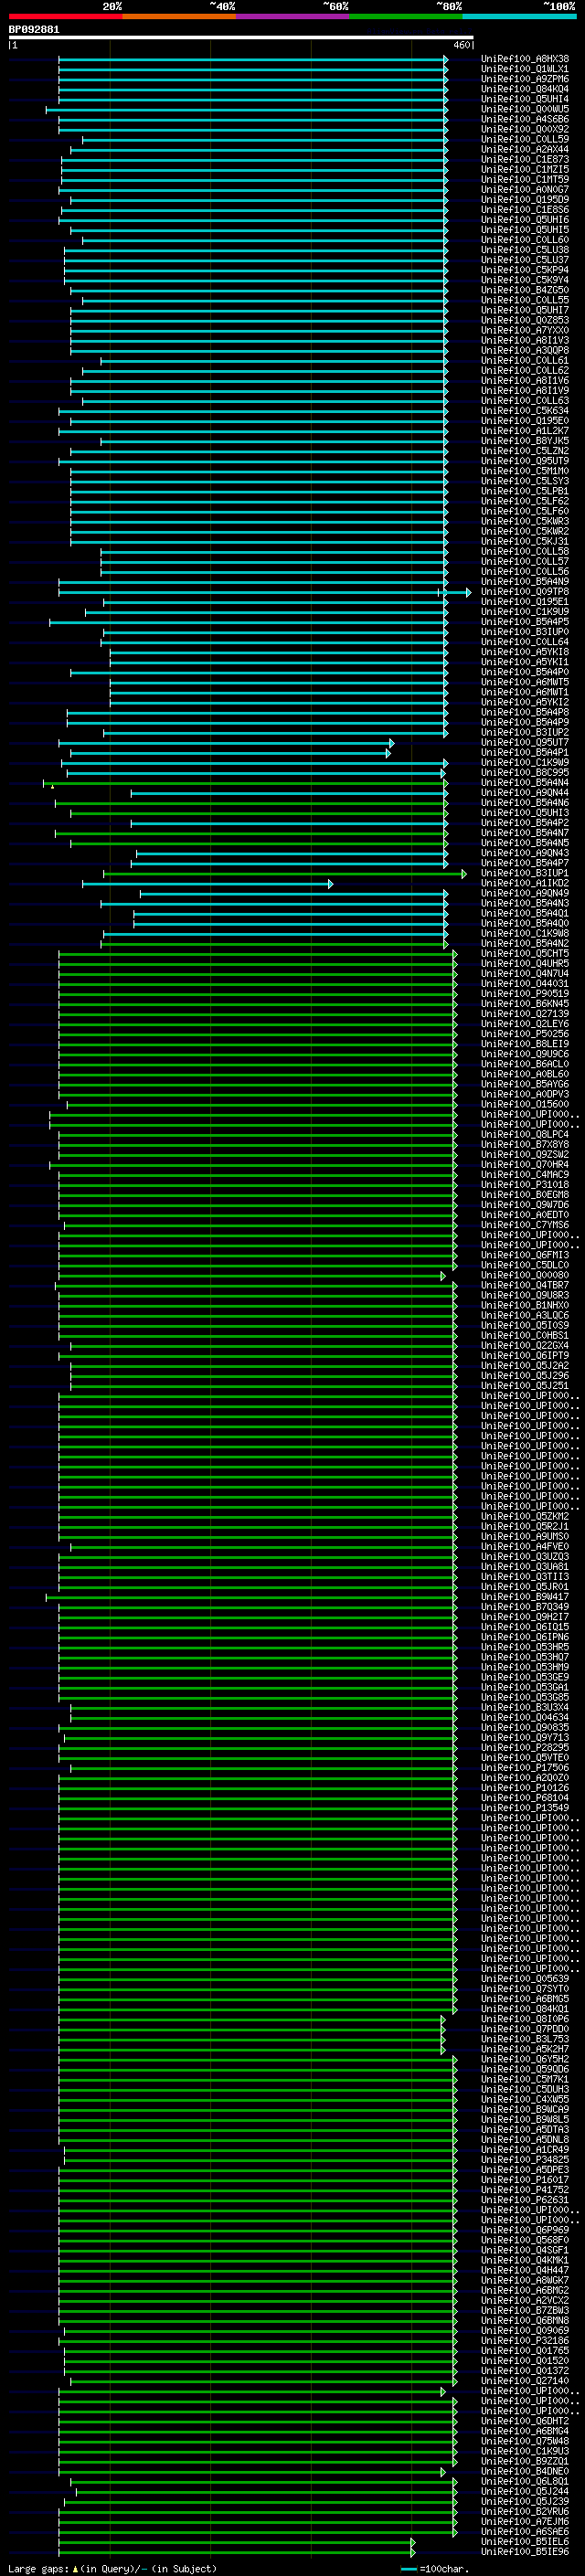Select the UniRef100_Q09TP8 label

[524, 592]
